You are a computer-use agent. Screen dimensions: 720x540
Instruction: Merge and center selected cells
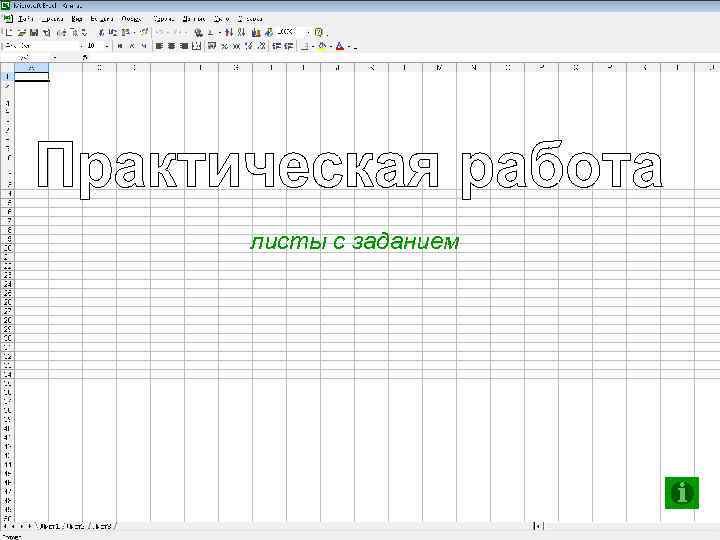(x=197, y=46)
